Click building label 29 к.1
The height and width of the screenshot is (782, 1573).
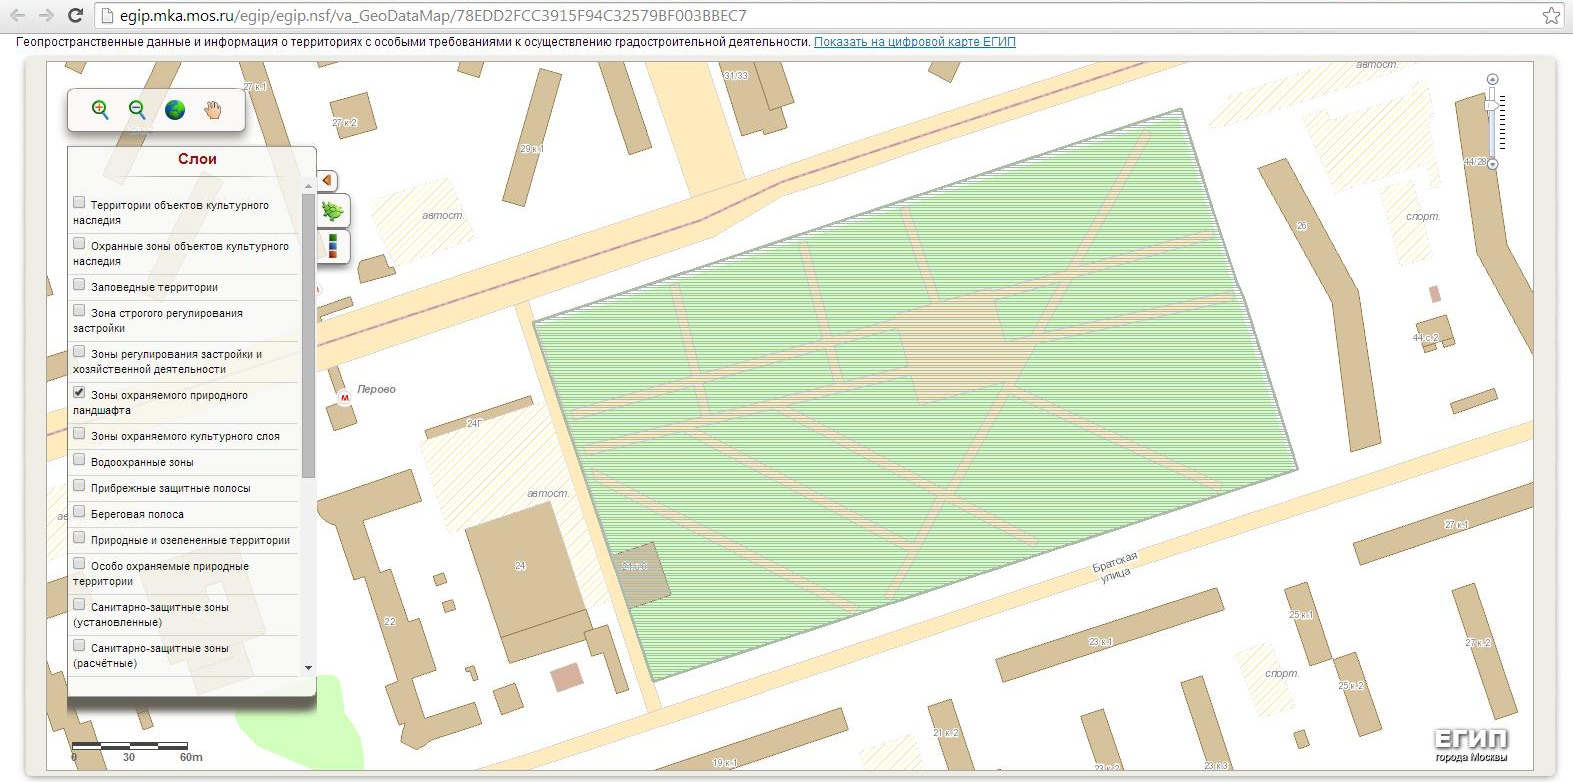[x=531, y=149]
